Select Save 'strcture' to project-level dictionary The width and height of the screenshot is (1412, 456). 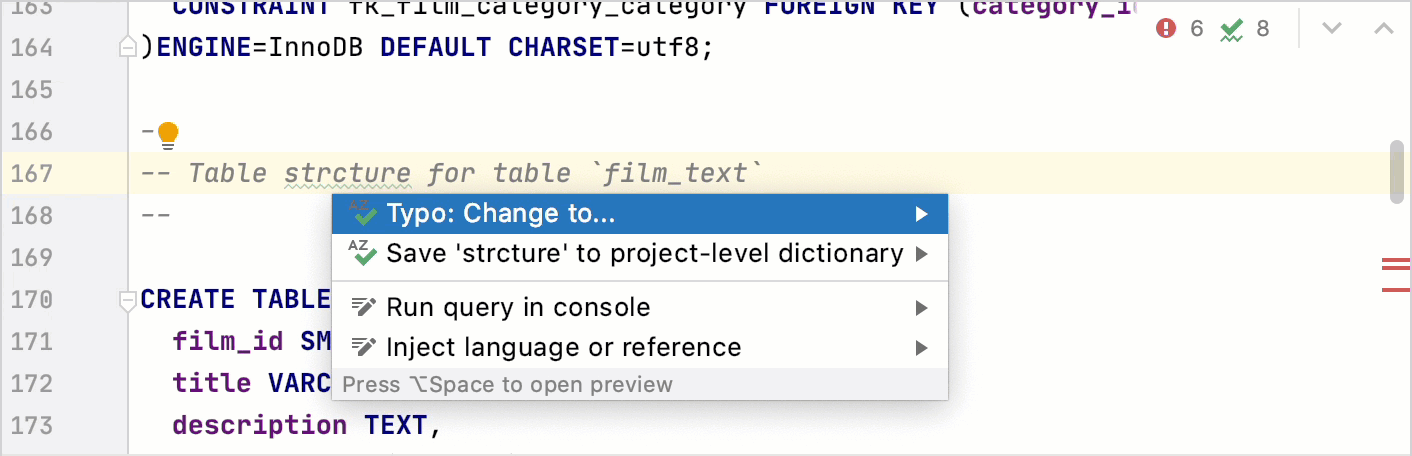pos(644,254)
